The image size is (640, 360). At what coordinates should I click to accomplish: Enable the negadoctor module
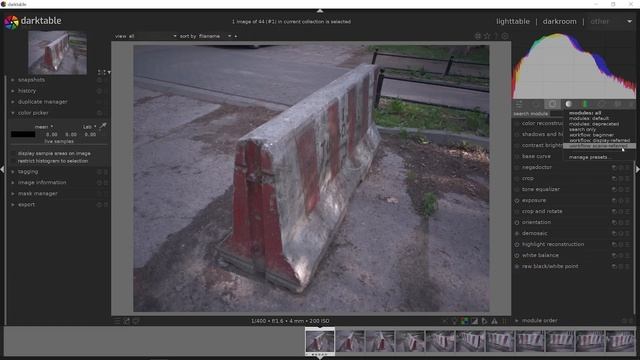(517, 167)
